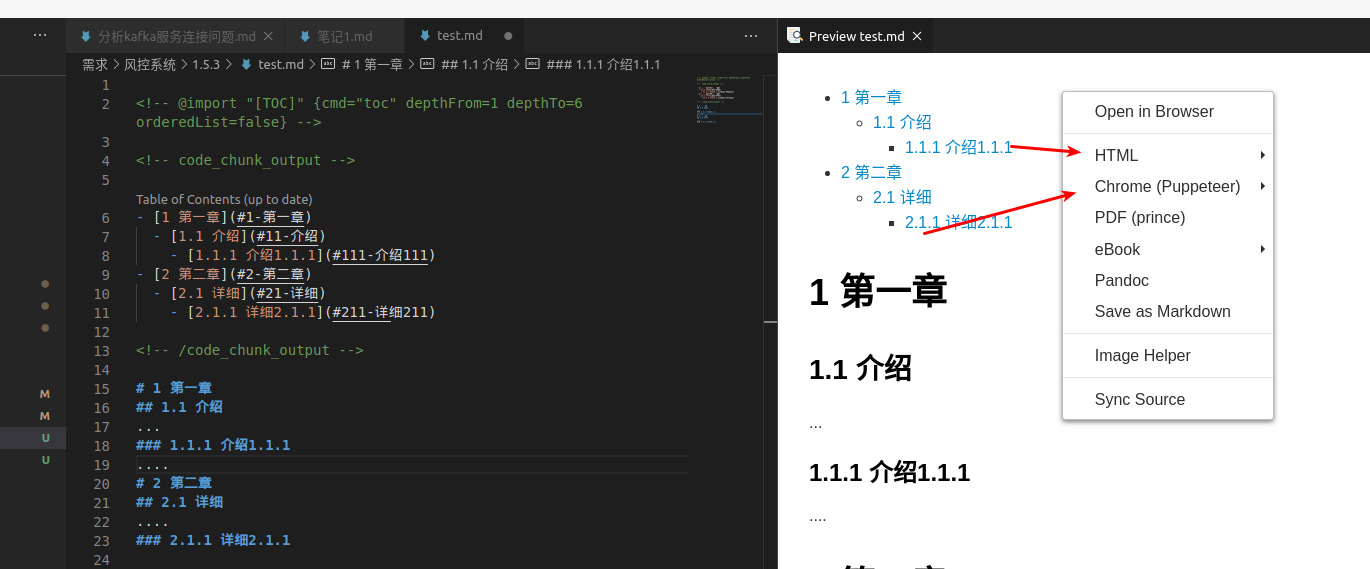This screenshot has width=1370, height=569.
Task: Open editor group more actions menu
Action: [x=751, y=36]
